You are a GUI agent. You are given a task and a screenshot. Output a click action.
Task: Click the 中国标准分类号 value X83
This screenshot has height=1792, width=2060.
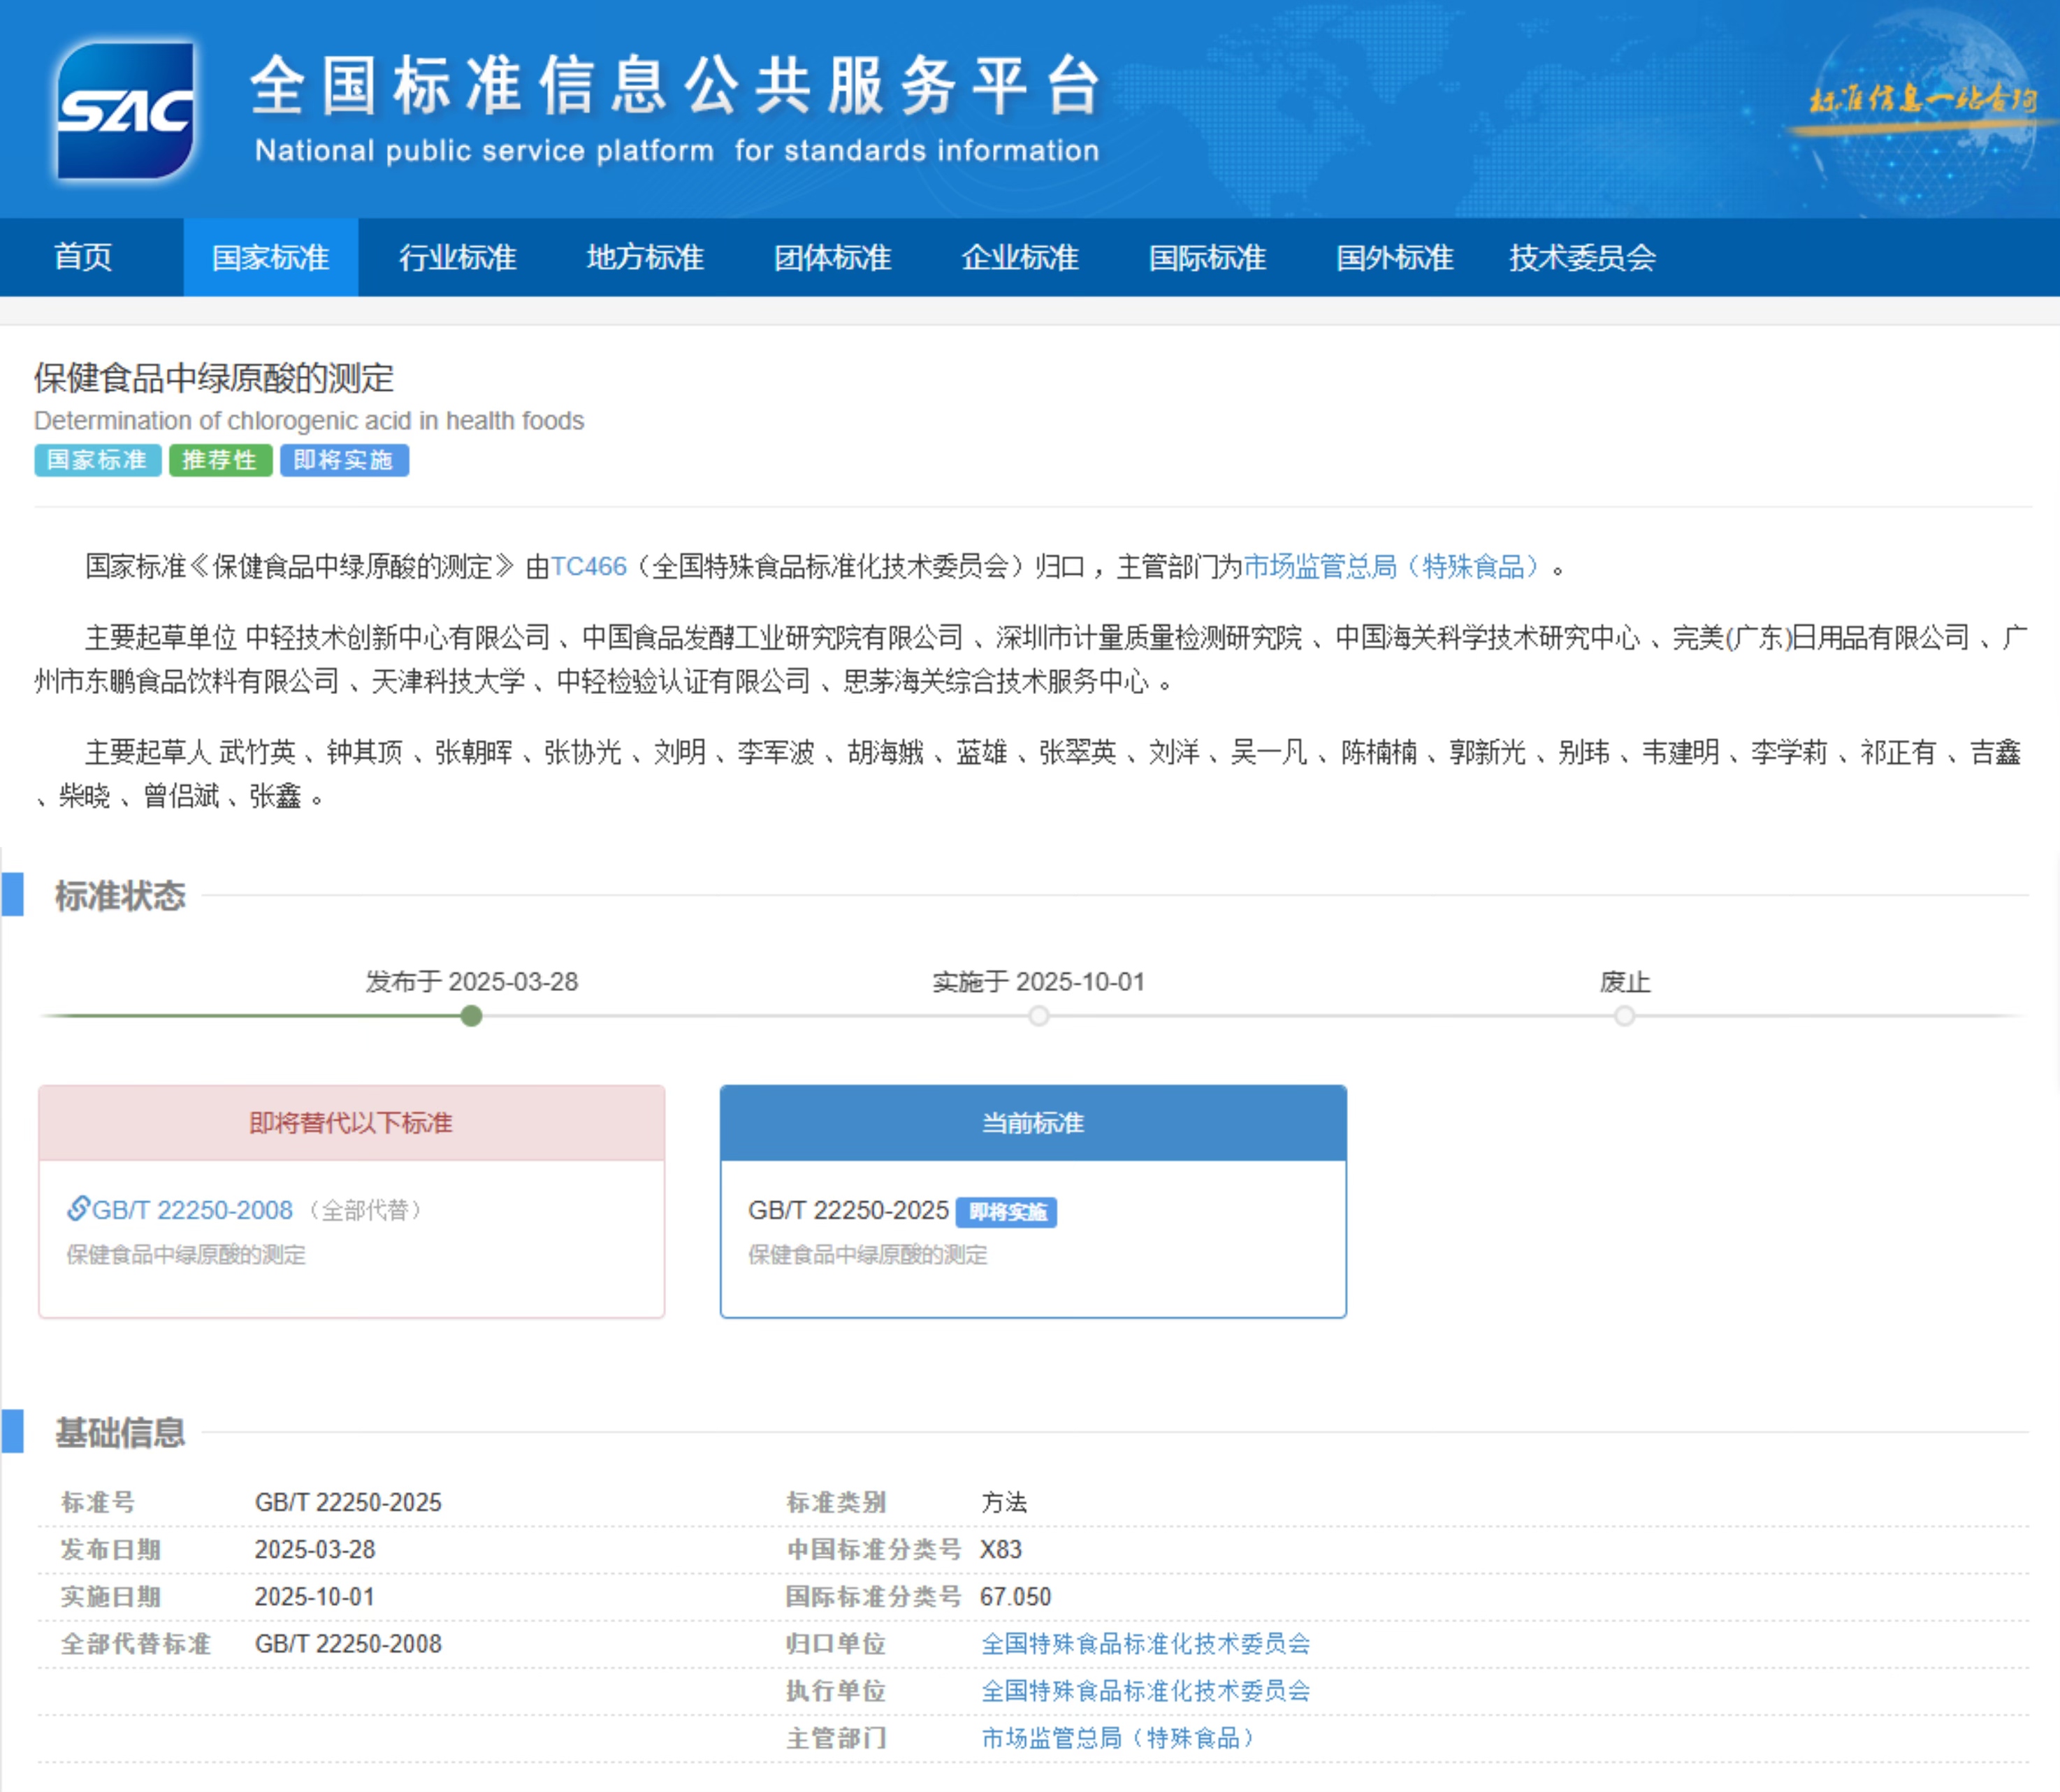point(1001,1549)
